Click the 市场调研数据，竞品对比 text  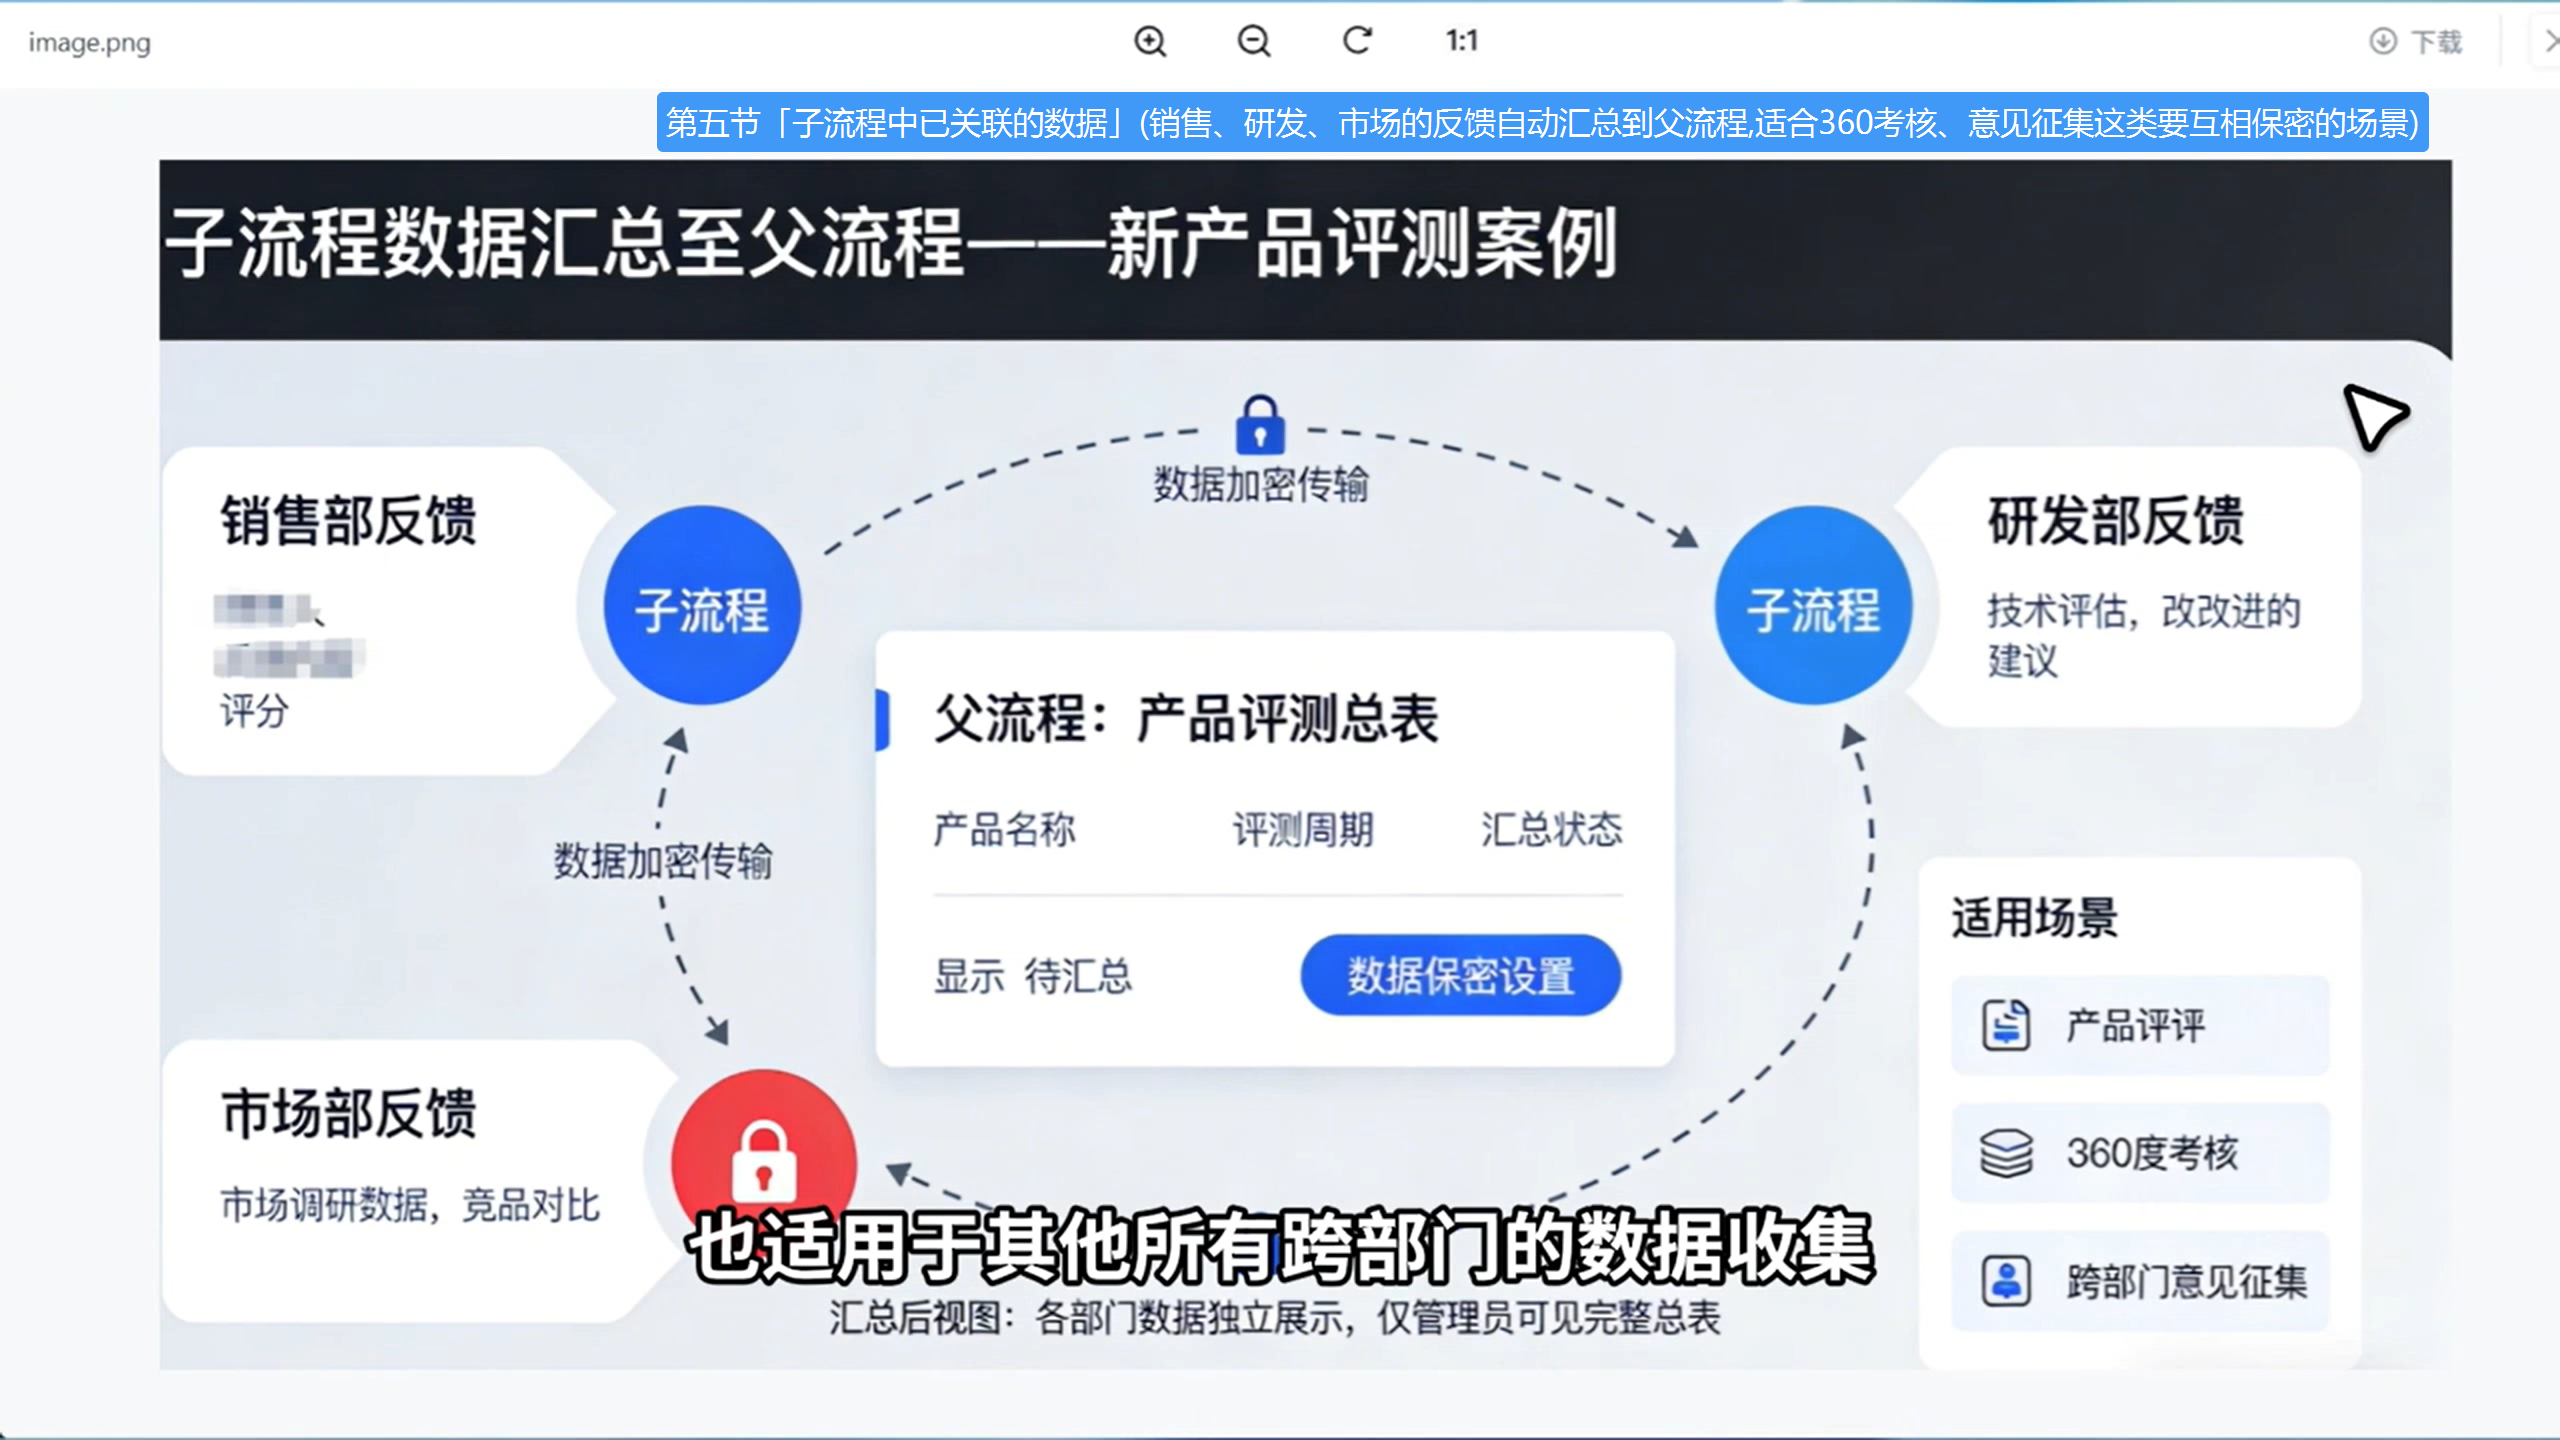point(410,1205)
